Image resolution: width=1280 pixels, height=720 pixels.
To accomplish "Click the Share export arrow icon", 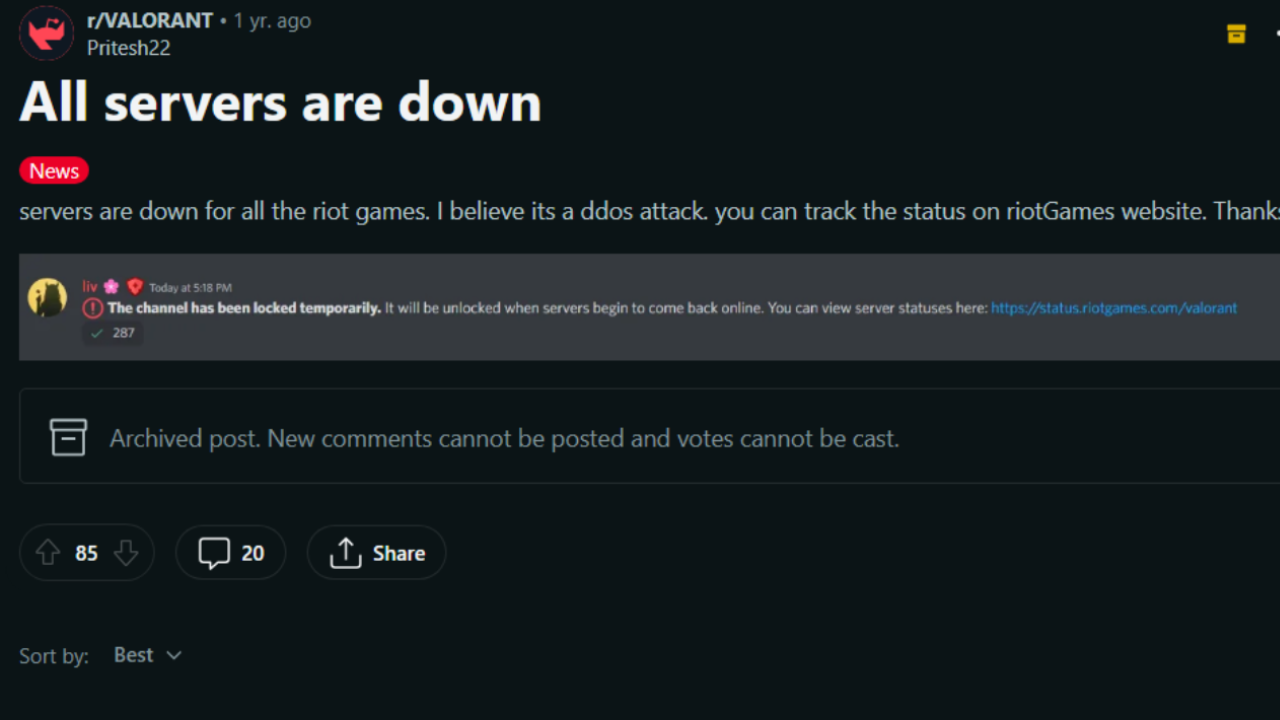I will click(345, 552).
